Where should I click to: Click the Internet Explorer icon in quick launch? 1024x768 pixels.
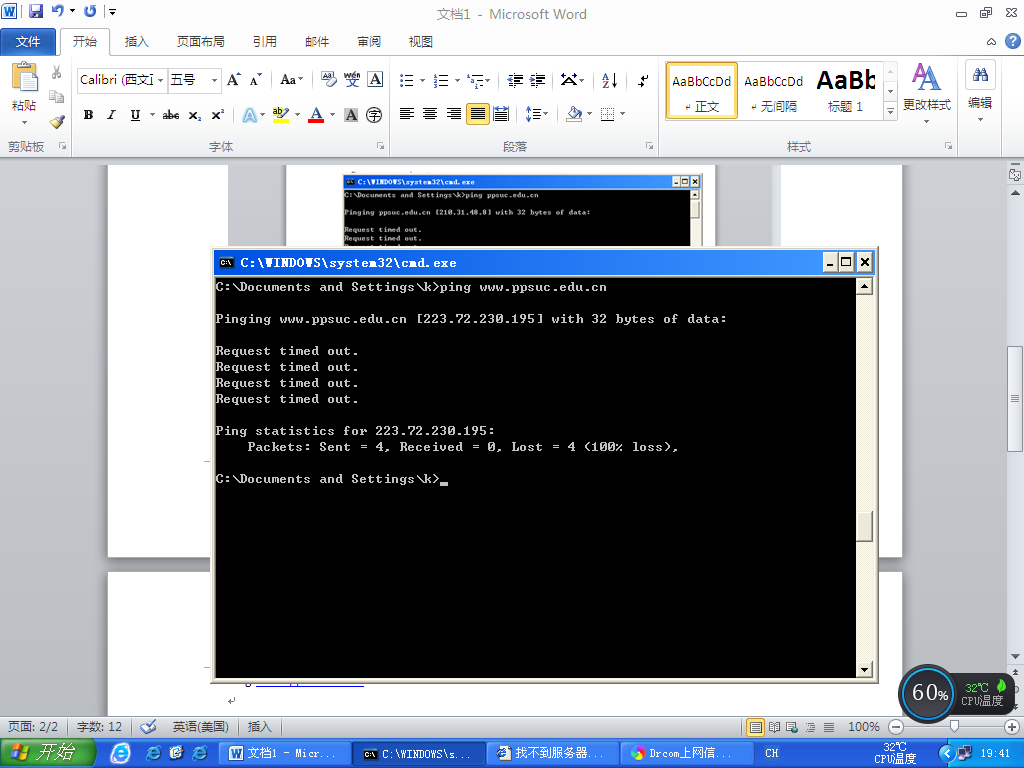click(x=120, y=753)
